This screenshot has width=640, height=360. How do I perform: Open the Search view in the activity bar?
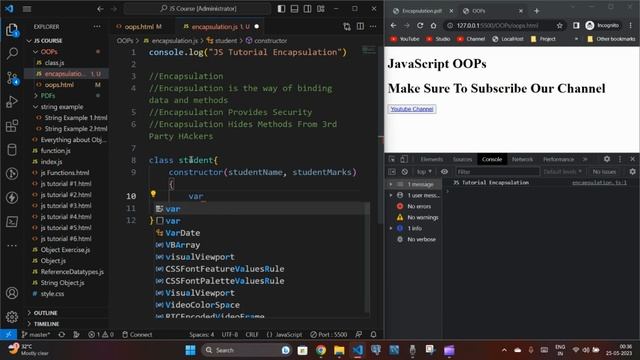(12, 53)
